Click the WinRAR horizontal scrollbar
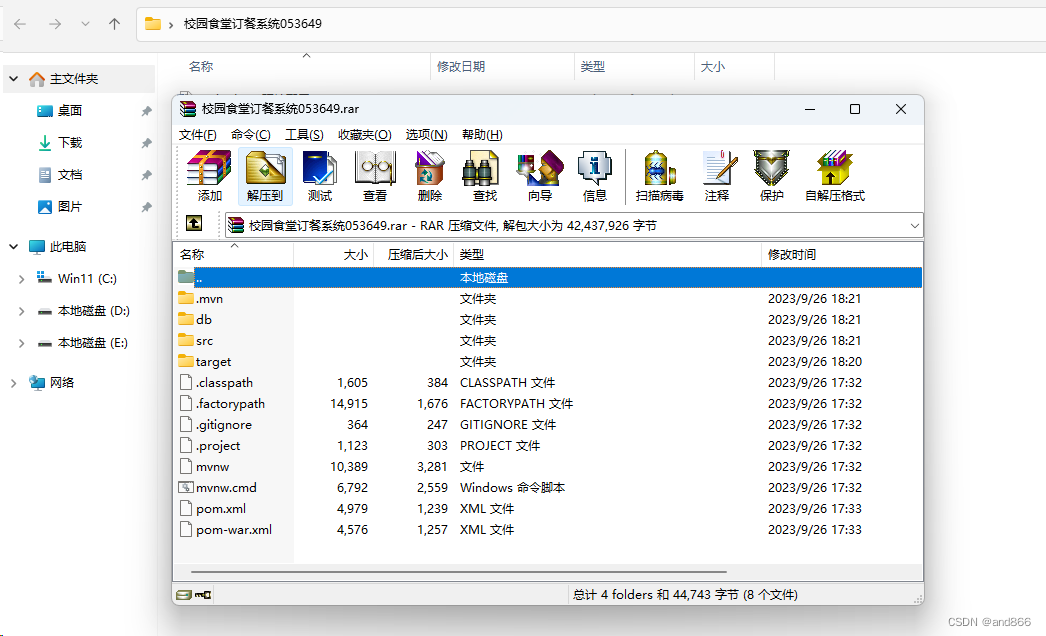Viewport: 1046px width, 636px height. coord(458,572)
